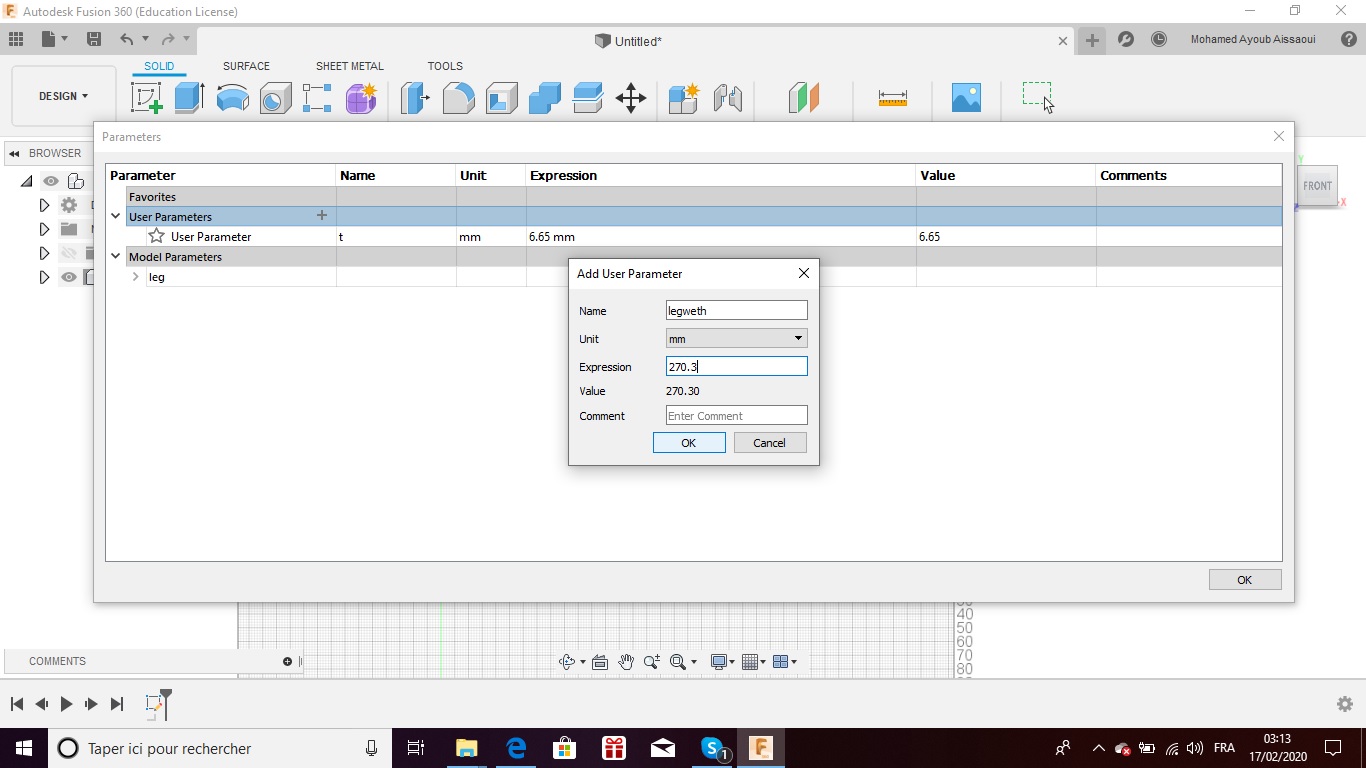The image size is (1366, 768).
Task: Select the Create Sketch tool
Action: click(147, 98)
